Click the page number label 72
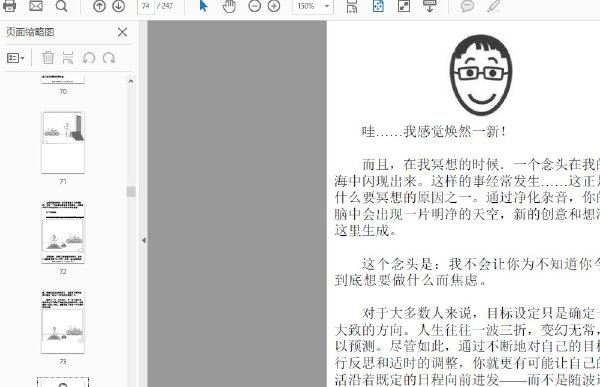Screen dimensions: 600x387 63,271
